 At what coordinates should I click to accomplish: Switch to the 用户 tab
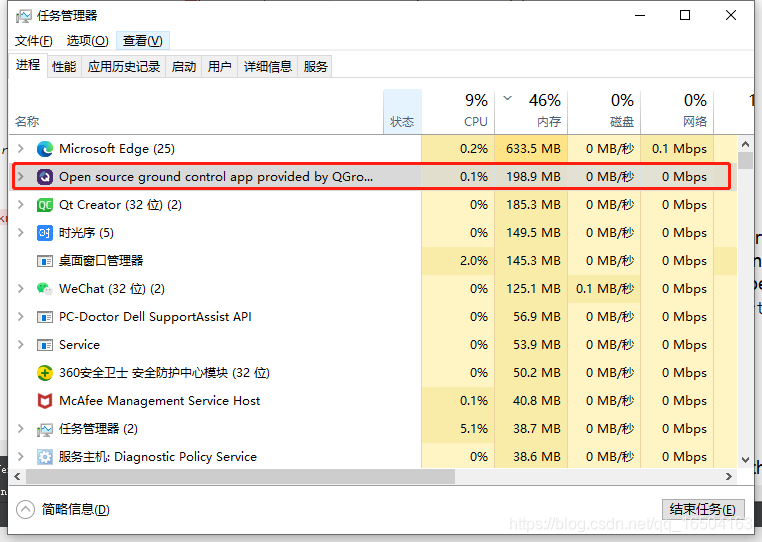click(219, 67)
